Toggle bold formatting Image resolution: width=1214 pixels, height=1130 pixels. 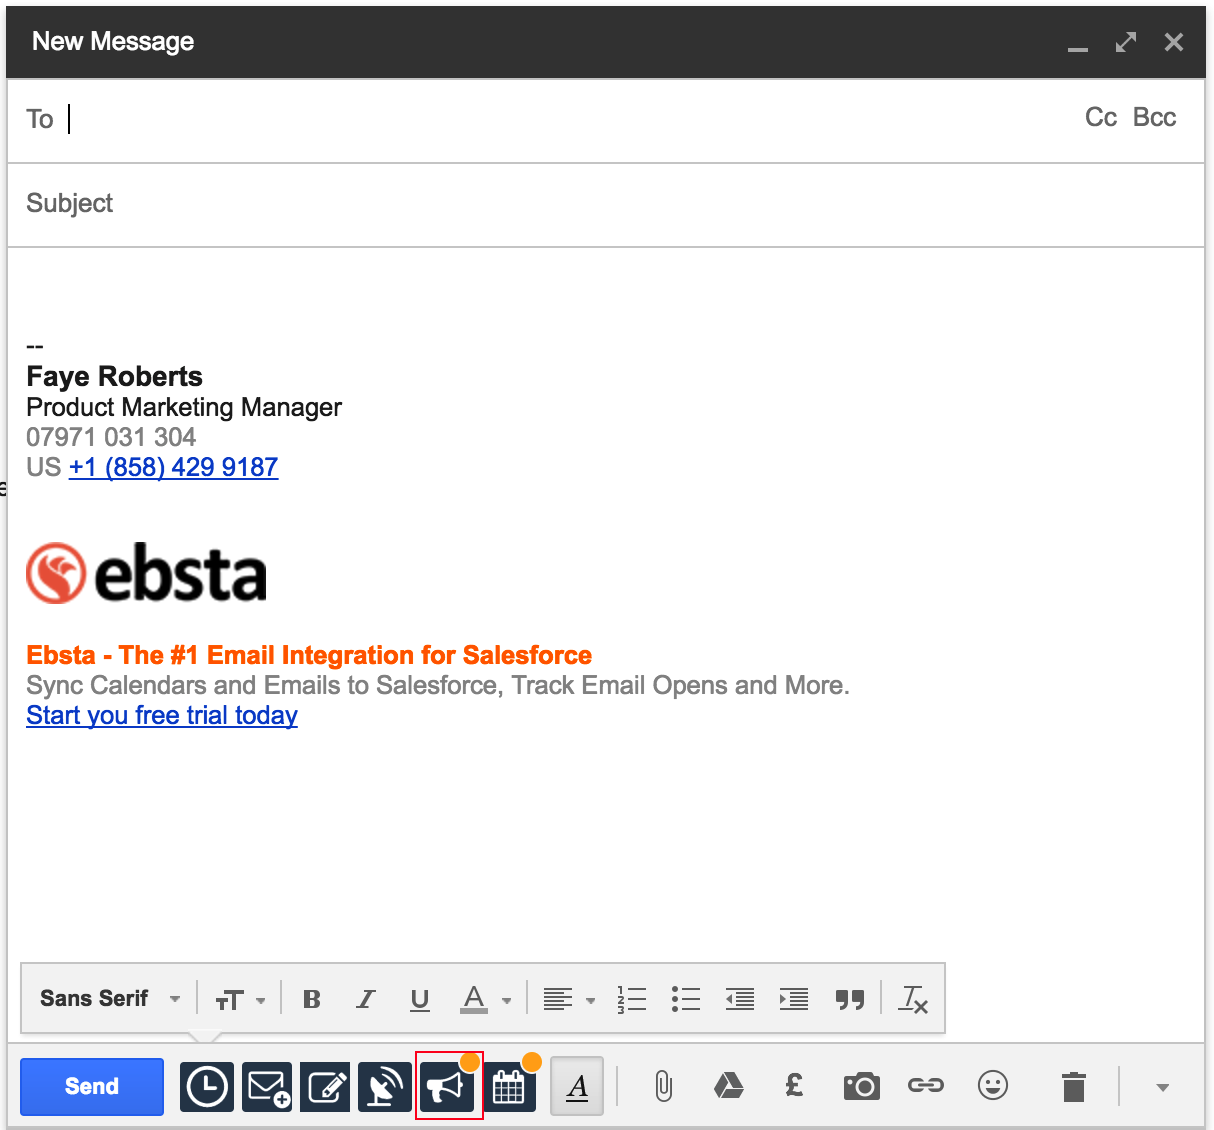point(312,999)
